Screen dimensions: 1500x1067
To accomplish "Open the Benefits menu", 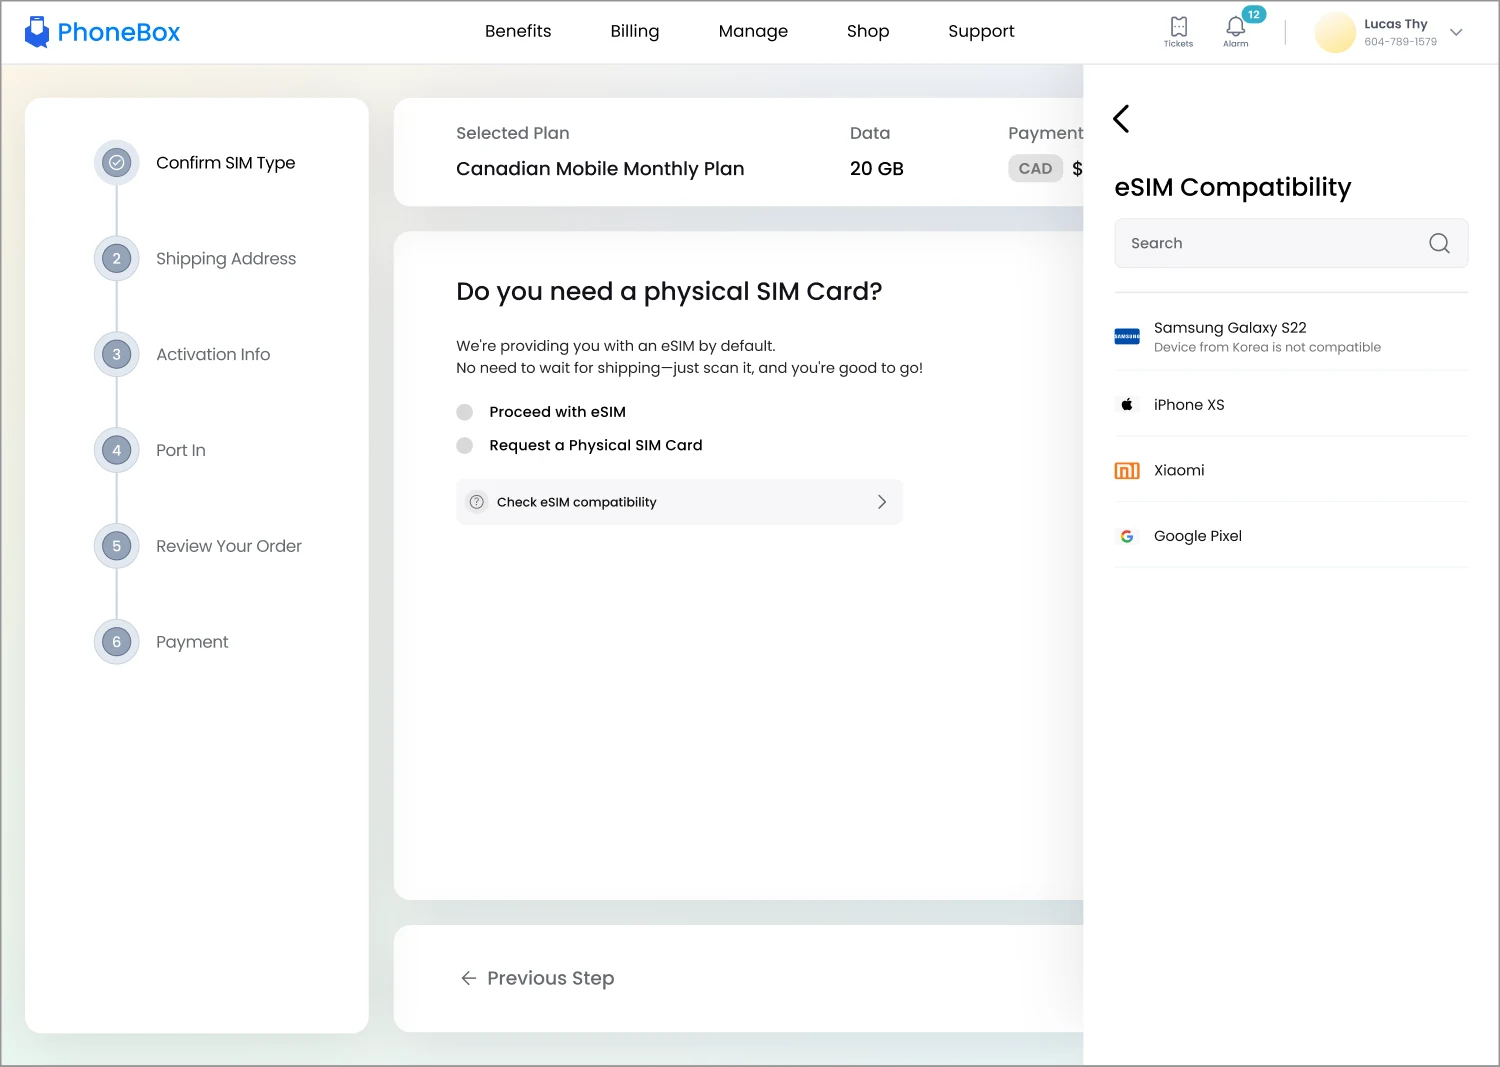I will coord(518,31).
